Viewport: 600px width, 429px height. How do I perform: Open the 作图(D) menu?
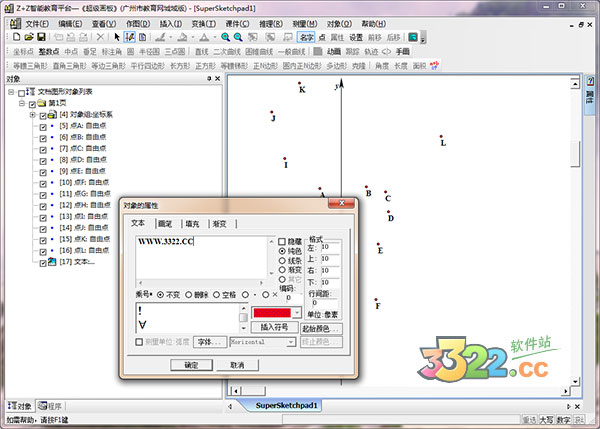click(x=138, y=24)
